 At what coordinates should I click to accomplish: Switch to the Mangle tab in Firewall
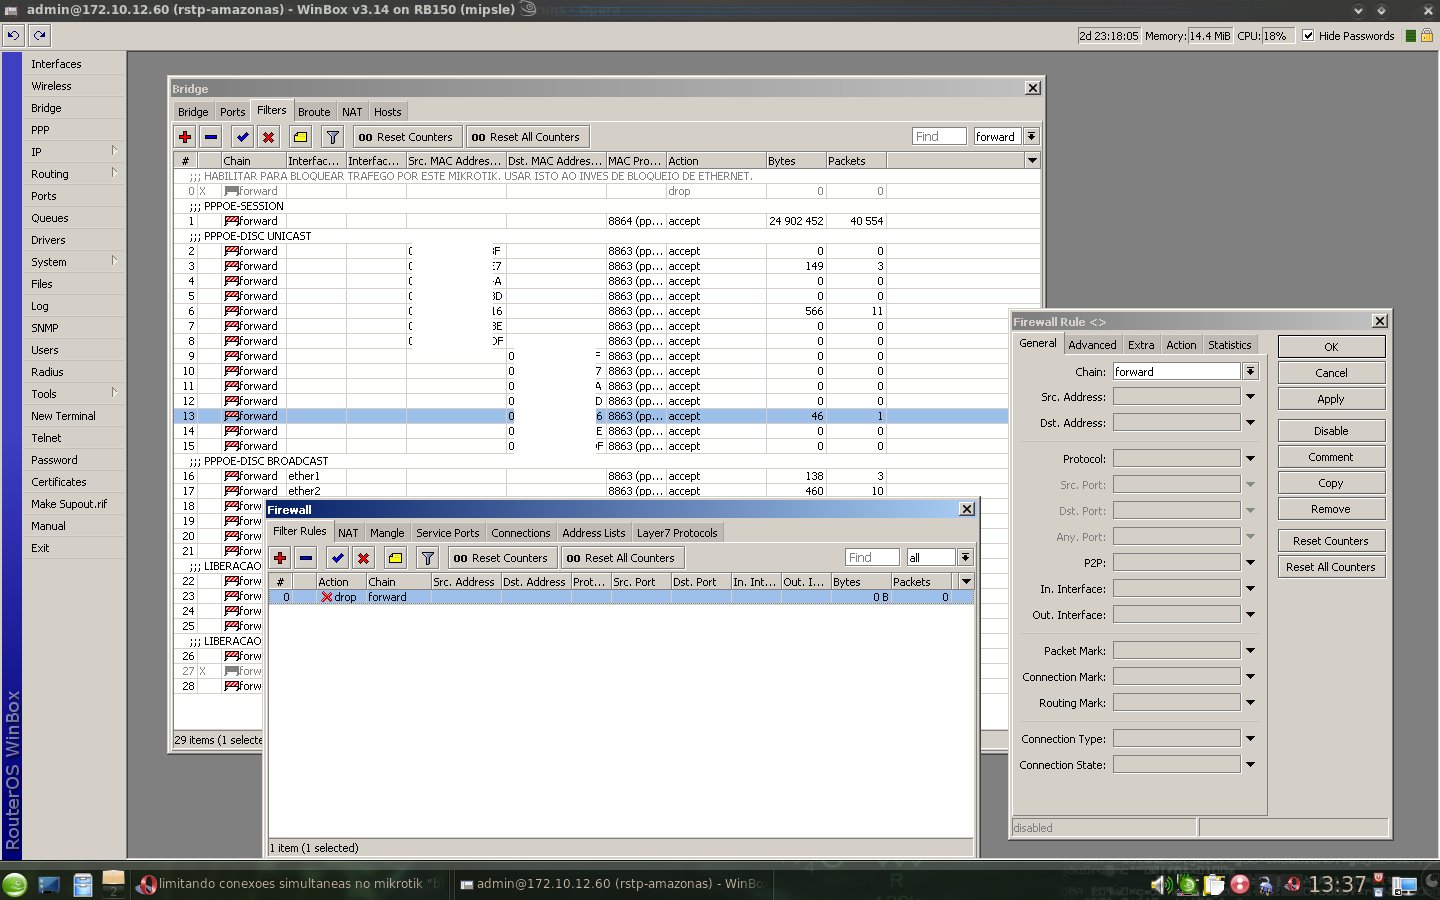click(387, 533)
